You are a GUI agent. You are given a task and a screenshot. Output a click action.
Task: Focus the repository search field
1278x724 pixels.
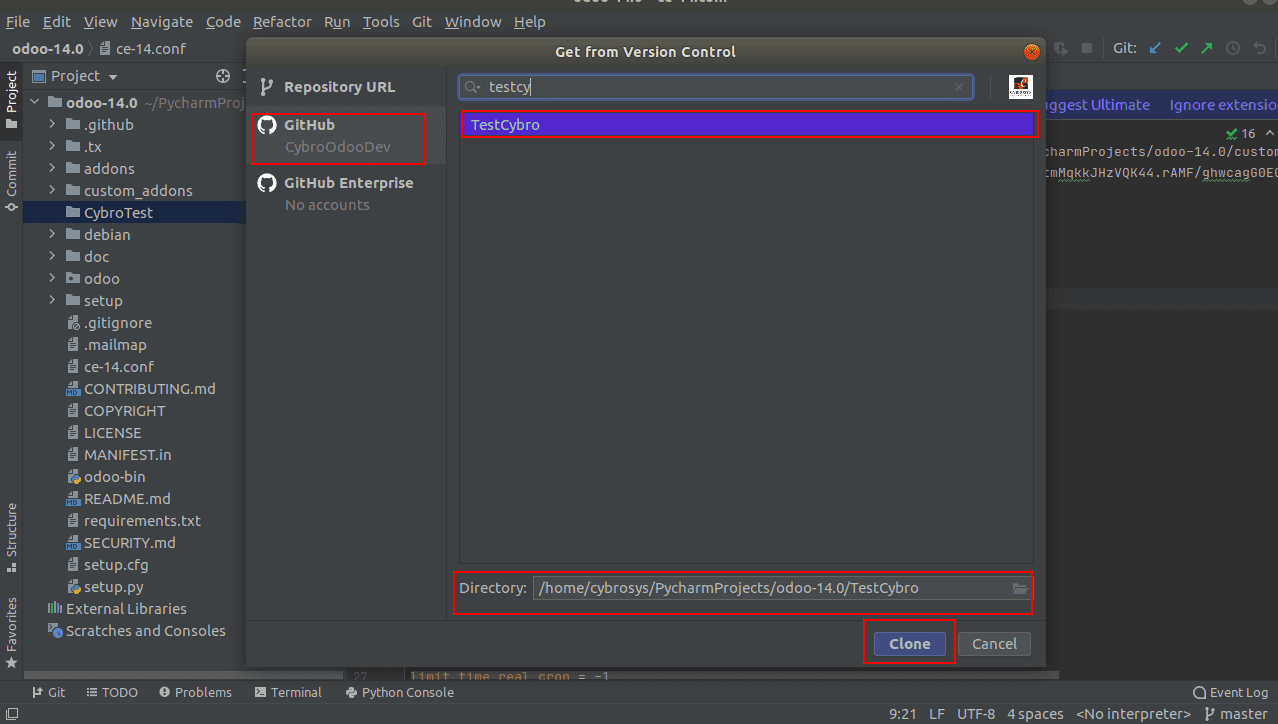pyautogui.click(x=716, y=87)
